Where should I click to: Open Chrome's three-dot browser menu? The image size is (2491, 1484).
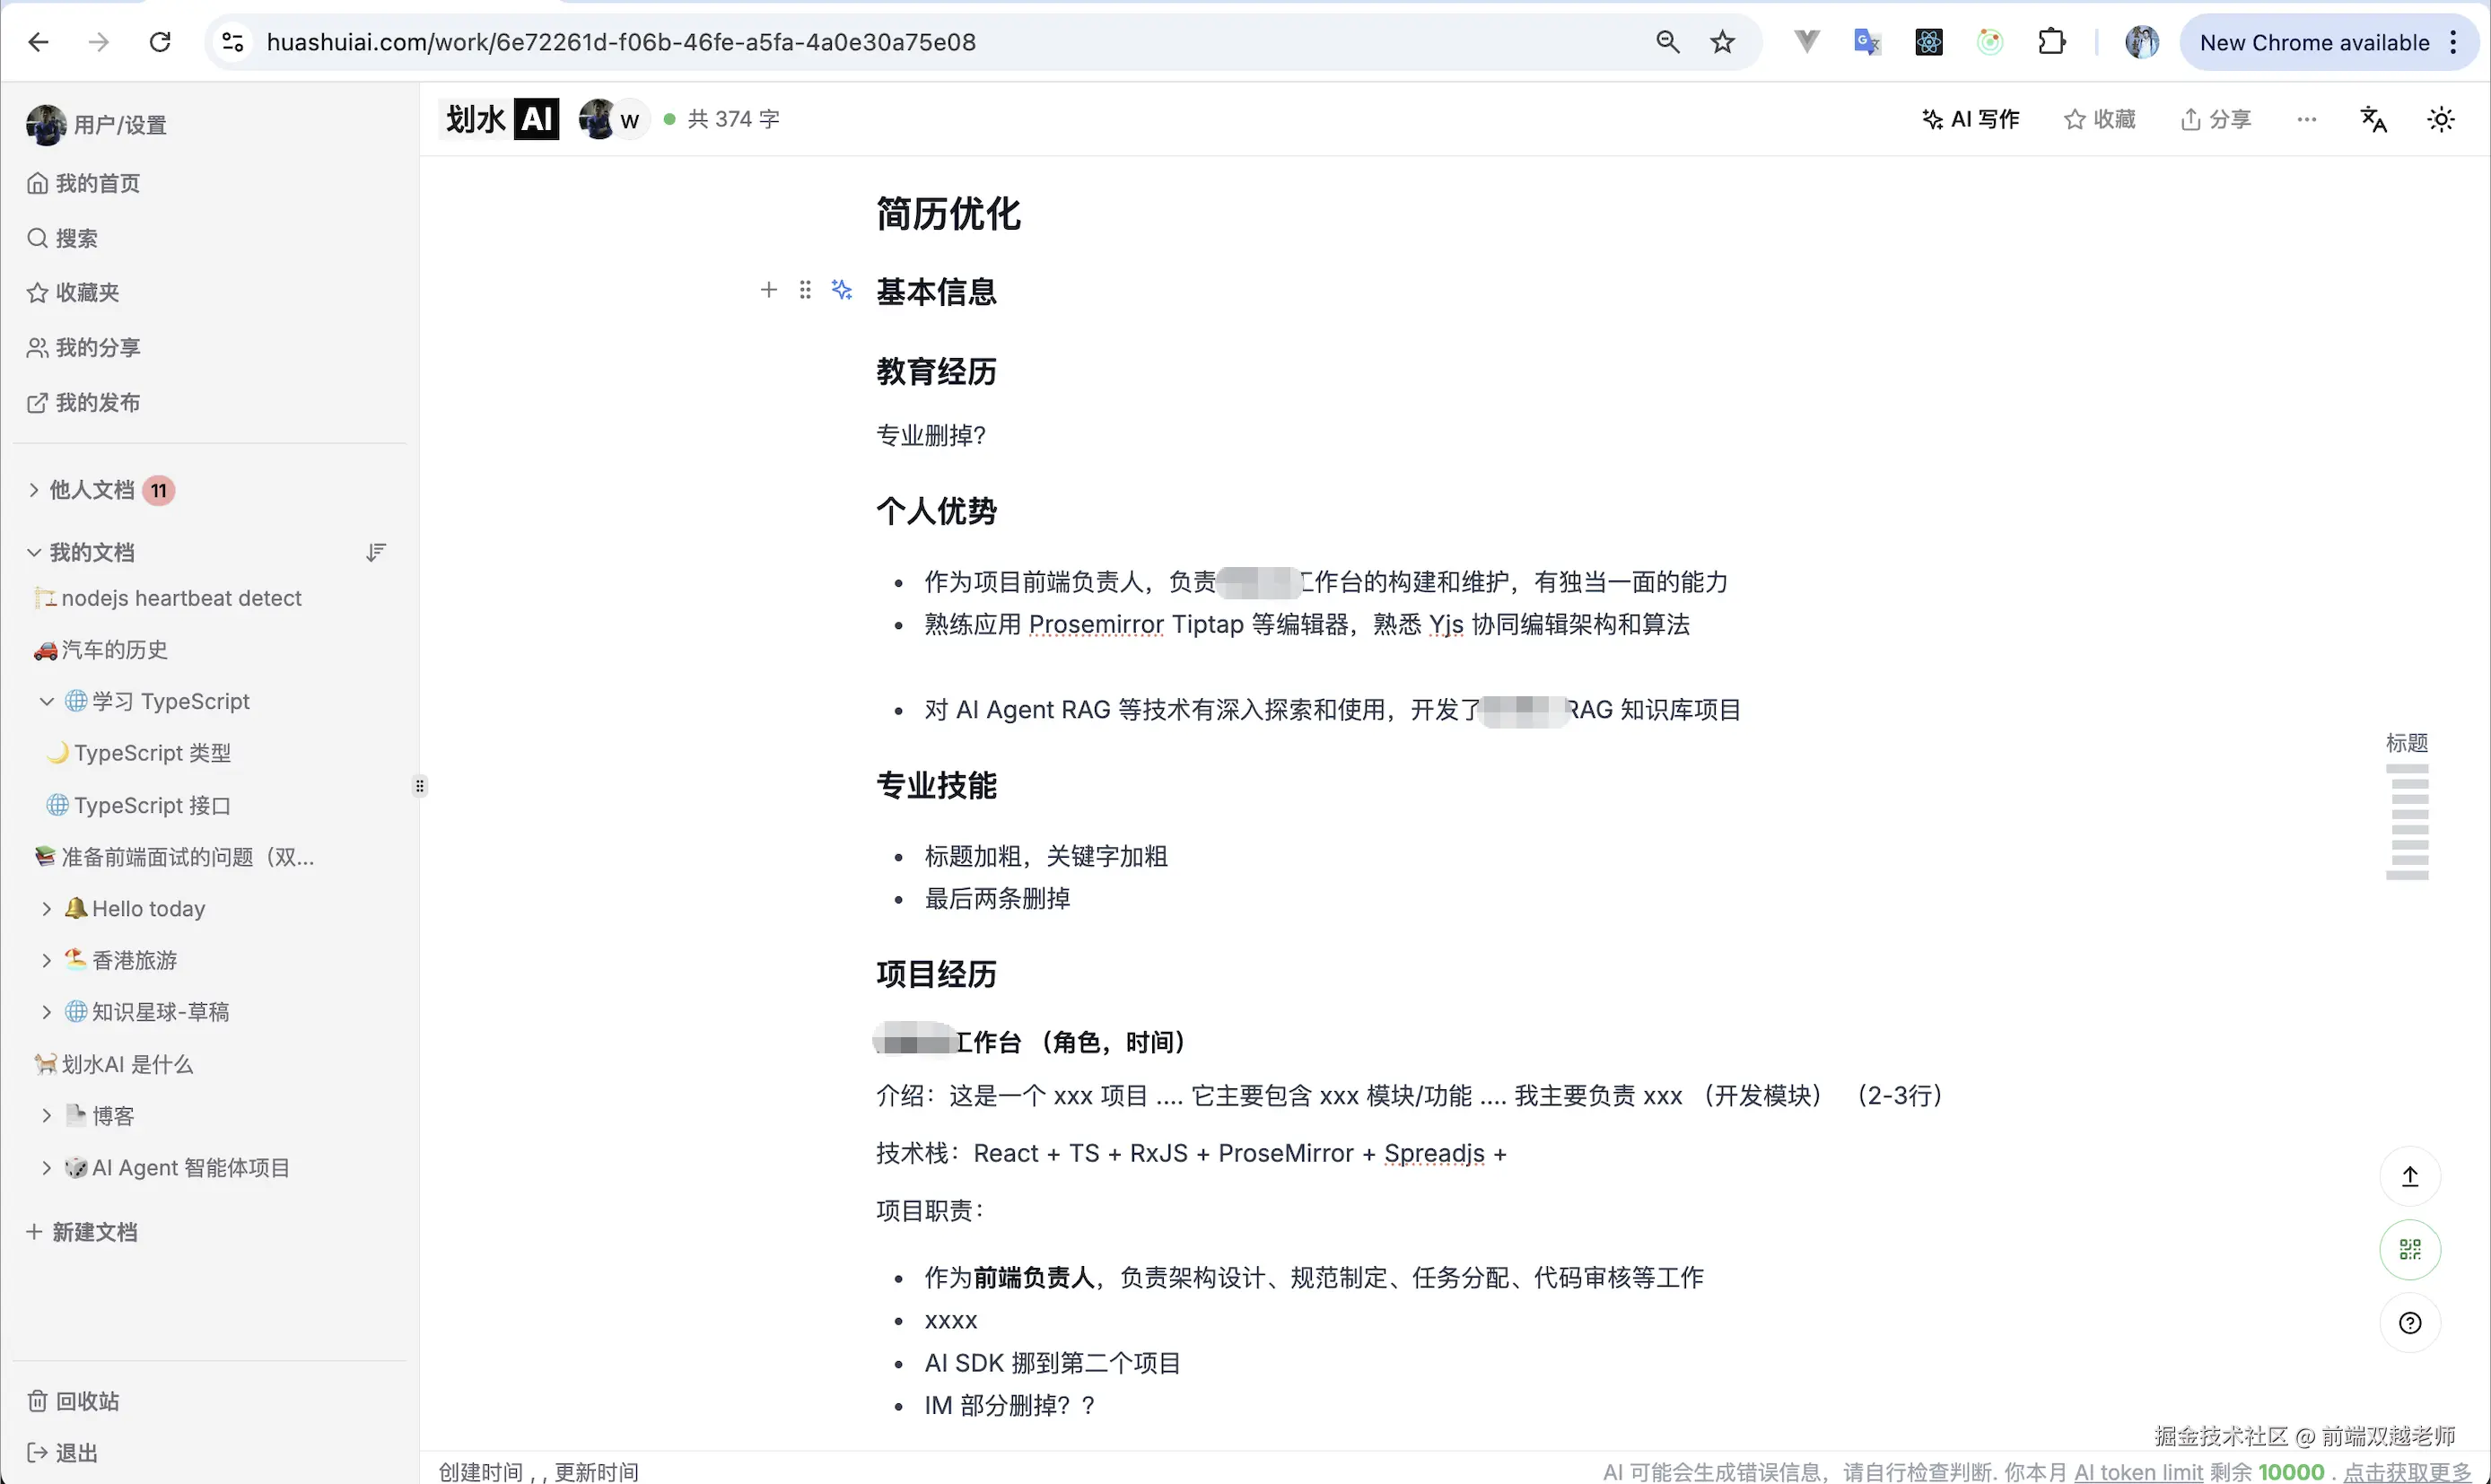pos(2455,41)
